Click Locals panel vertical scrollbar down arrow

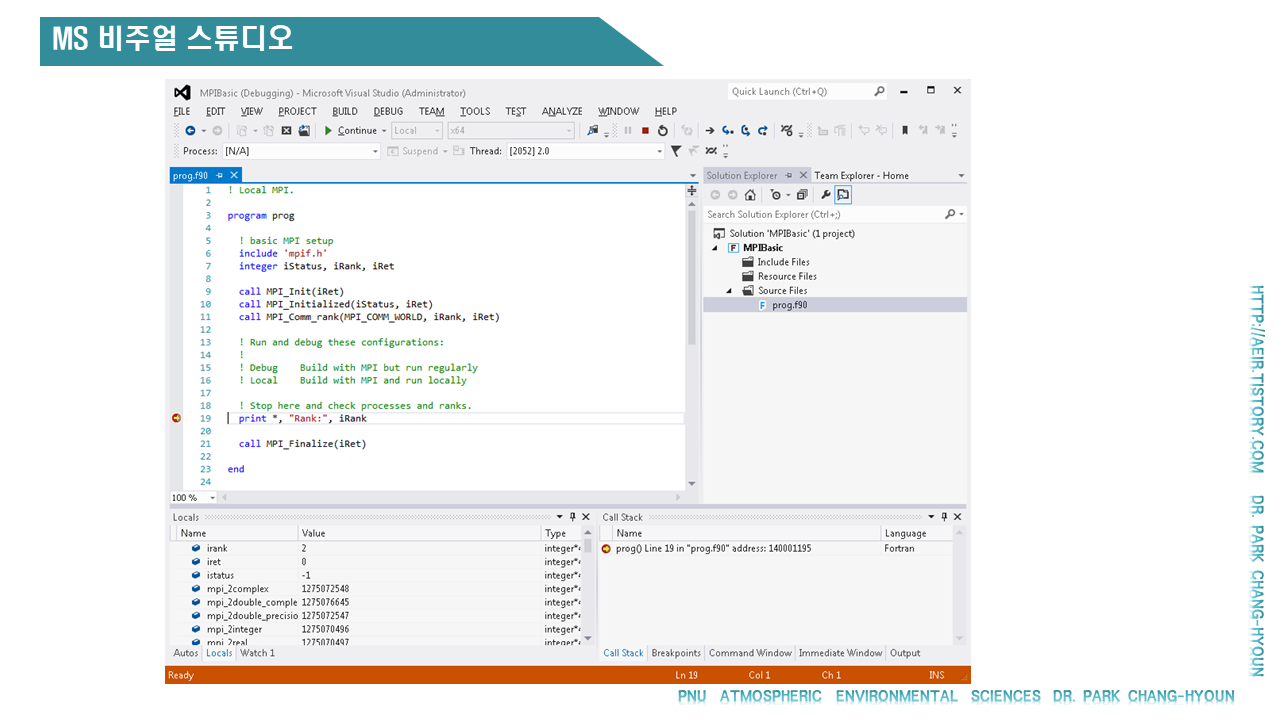pyautogui.click(x=588, y=638)
